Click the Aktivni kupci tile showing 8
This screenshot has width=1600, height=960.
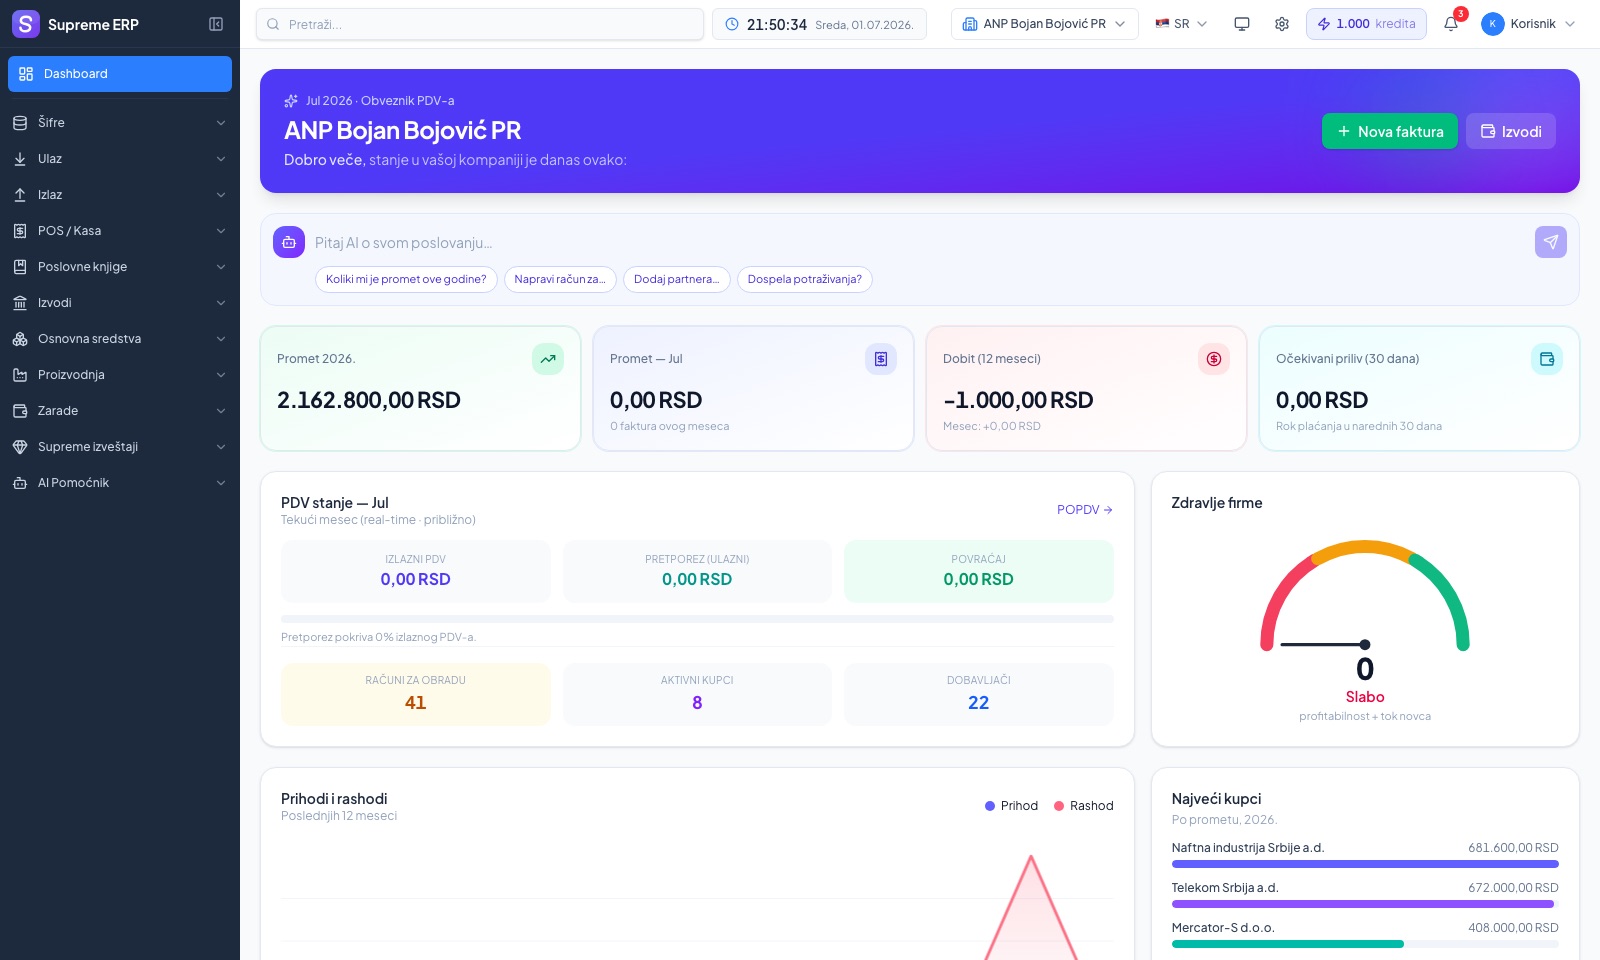[x=697, y=694]
